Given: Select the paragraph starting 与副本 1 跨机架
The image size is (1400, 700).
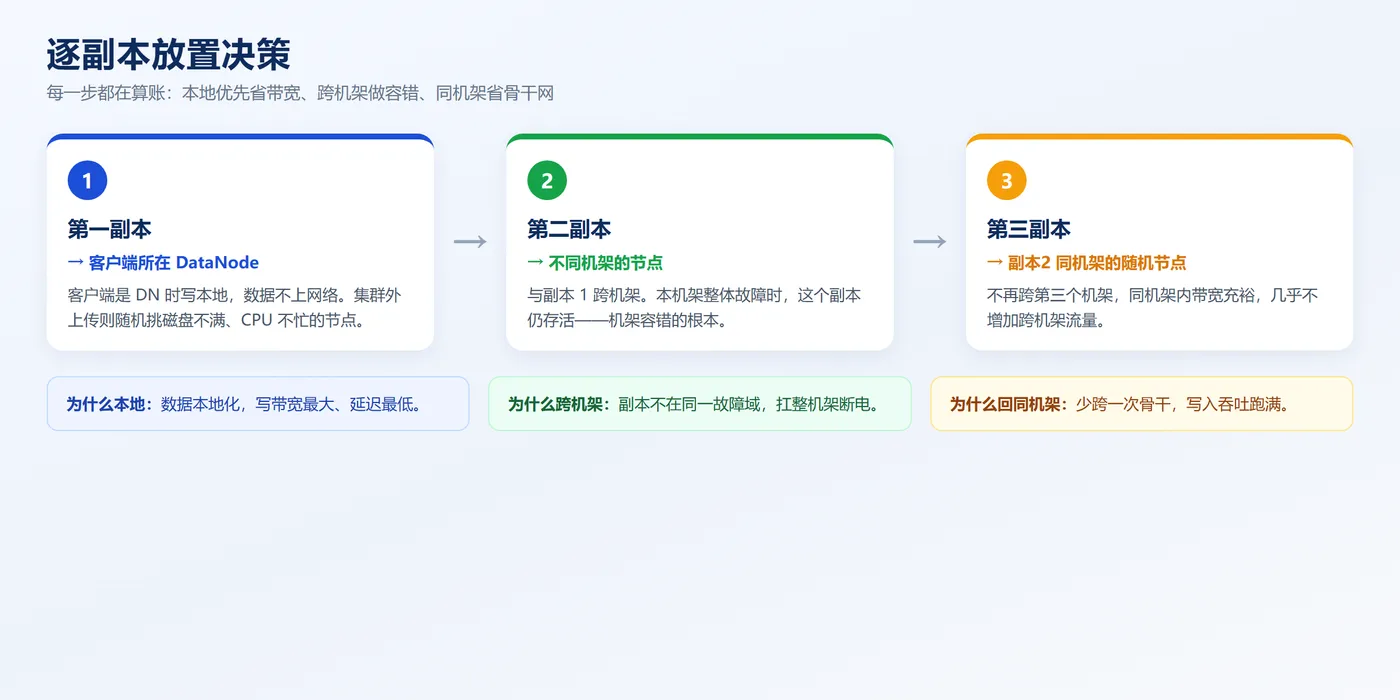Looking at the screenshot, I should (694, 308).
